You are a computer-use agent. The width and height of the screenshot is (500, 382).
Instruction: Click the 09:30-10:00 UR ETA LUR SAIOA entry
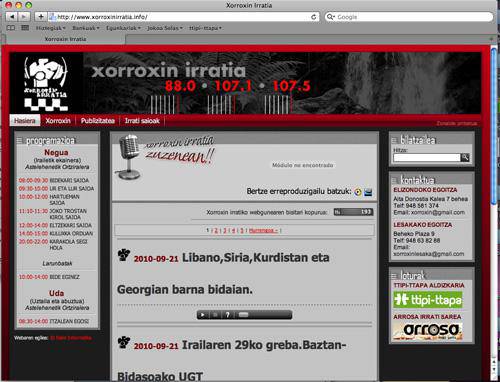click(56, 189)
